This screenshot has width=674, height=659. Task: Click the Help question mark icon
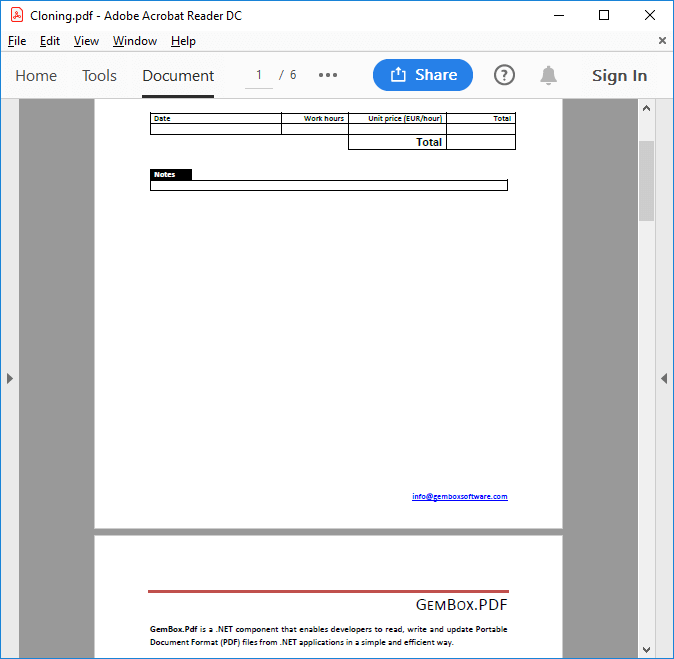coord(505,76)
